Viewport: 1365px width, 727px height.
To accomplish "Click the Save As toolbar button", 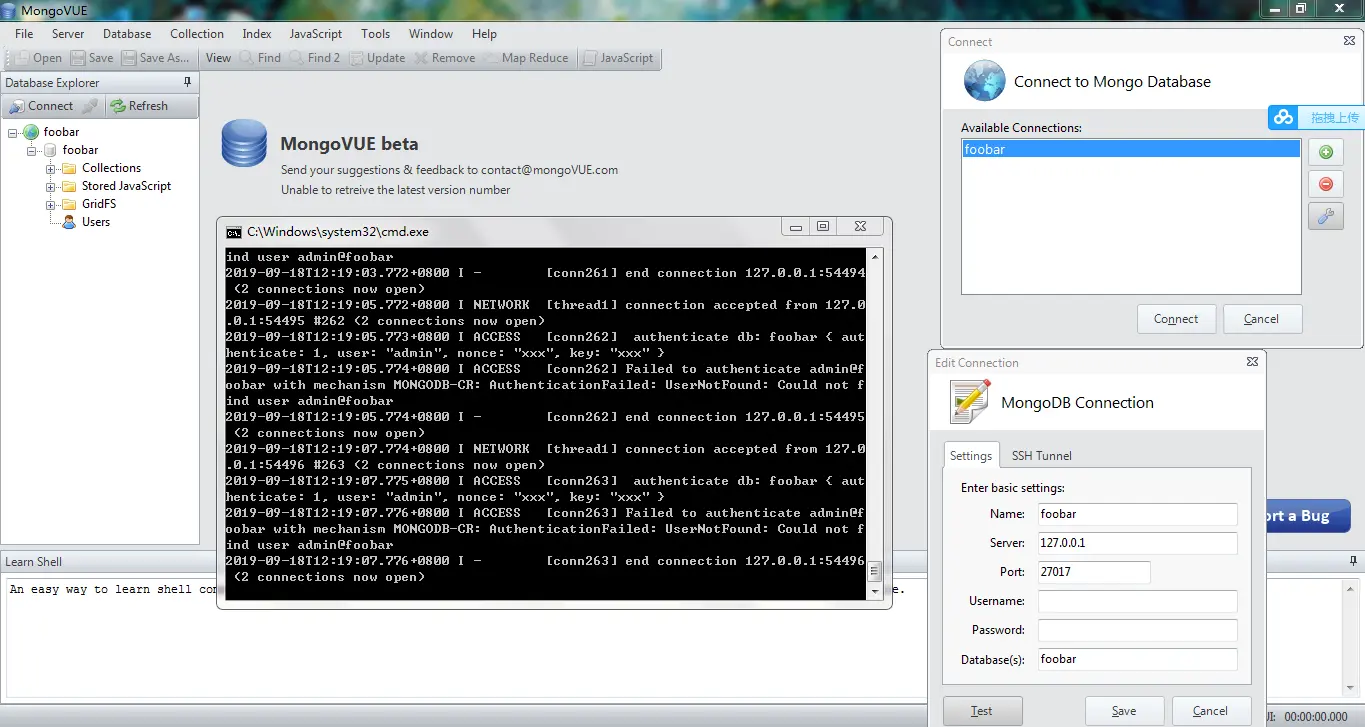I will pos(154,58).
